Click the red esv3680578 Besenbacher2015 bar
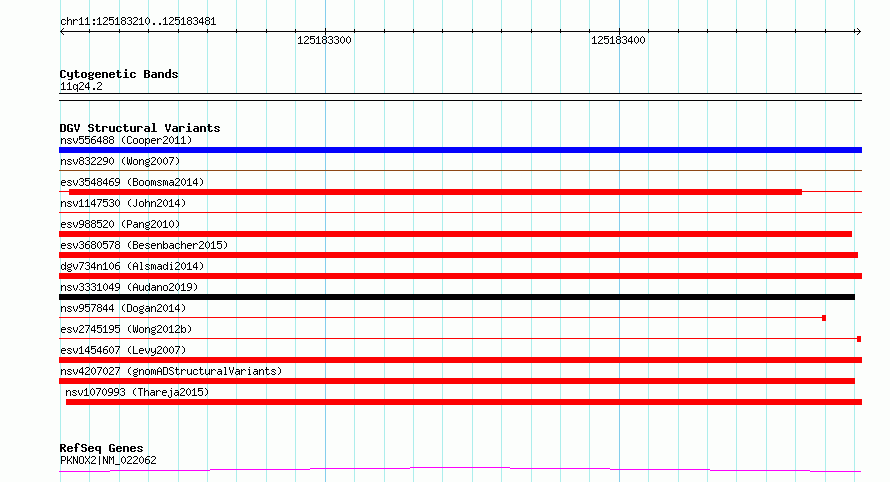 pyautogui.click(x=458, y=255)
